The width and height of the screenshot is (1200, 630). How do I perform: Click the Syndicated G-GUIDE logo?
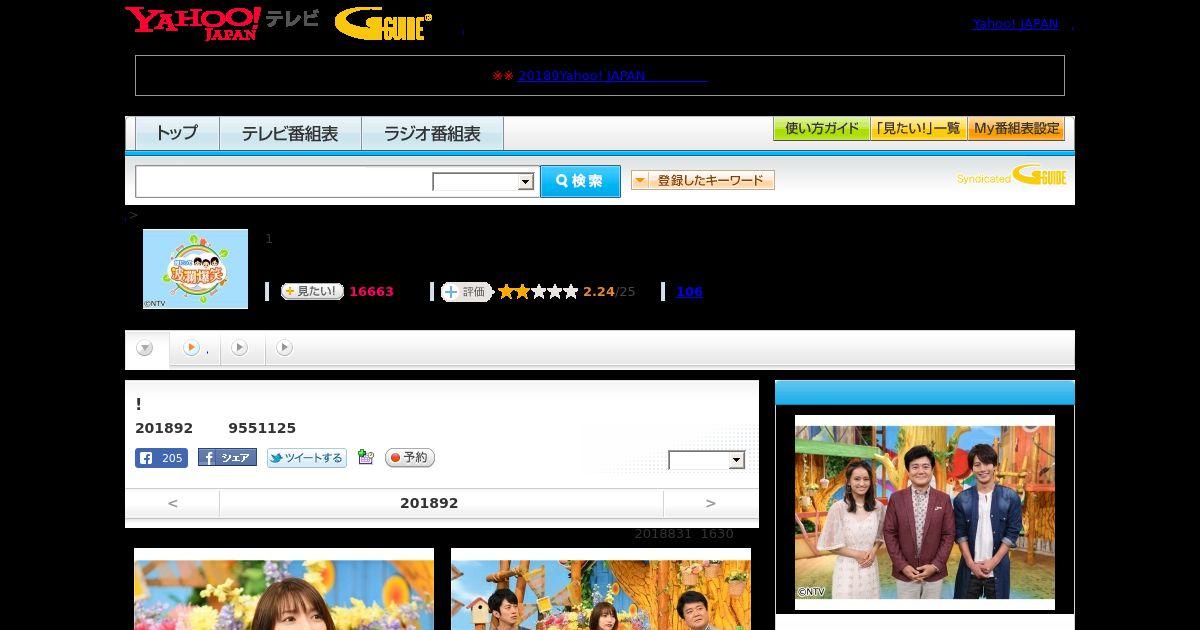(x=1011, y=176)
